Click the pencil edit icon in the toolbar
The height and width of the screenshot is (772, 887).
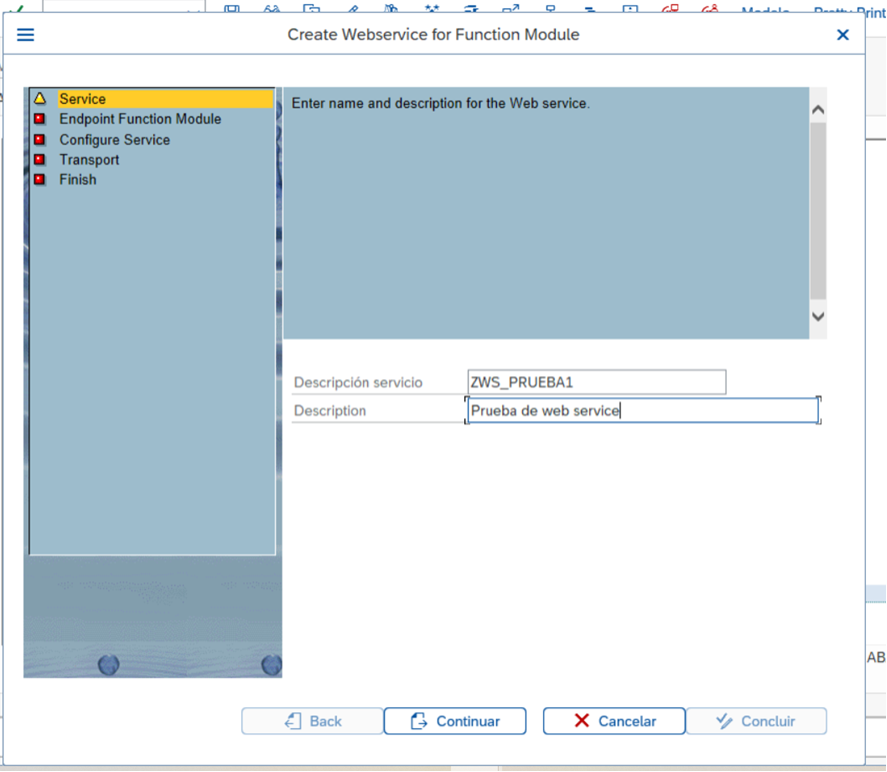point(352,9)
